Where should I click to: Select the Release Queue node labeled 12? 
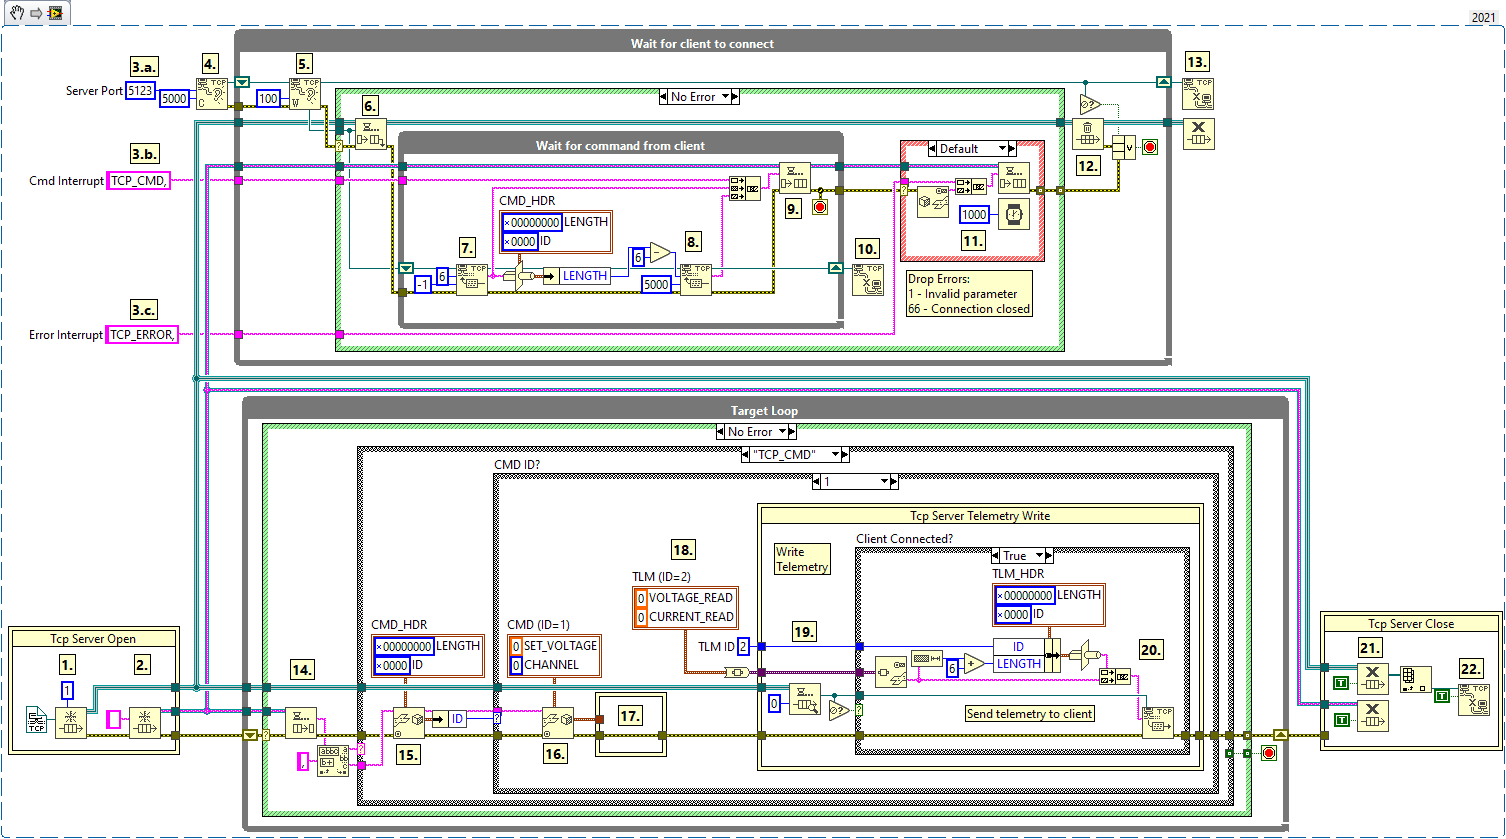pos(1087,133)
